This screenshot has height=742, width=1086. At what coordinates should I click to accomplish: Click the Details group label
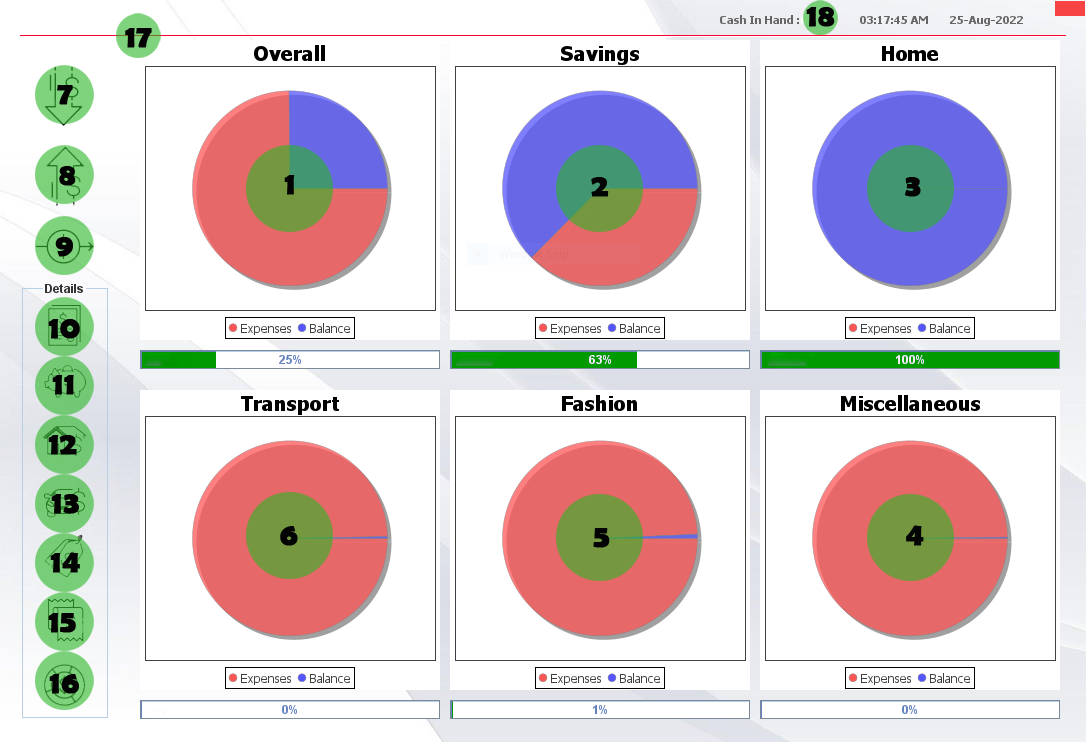pyautogui.click(x=64, y=289)
